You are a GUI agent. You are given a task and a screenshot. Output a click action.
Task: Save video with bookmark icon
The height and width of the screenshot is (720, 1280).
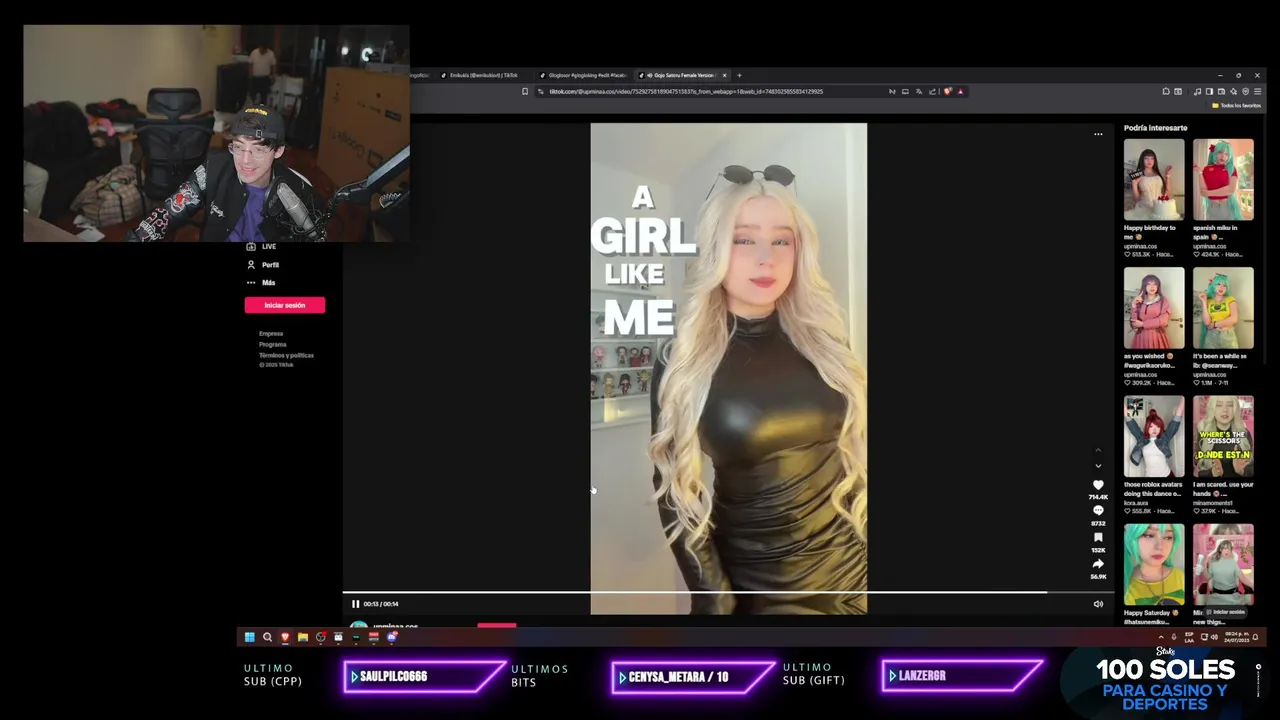(x=1098, y=538)
